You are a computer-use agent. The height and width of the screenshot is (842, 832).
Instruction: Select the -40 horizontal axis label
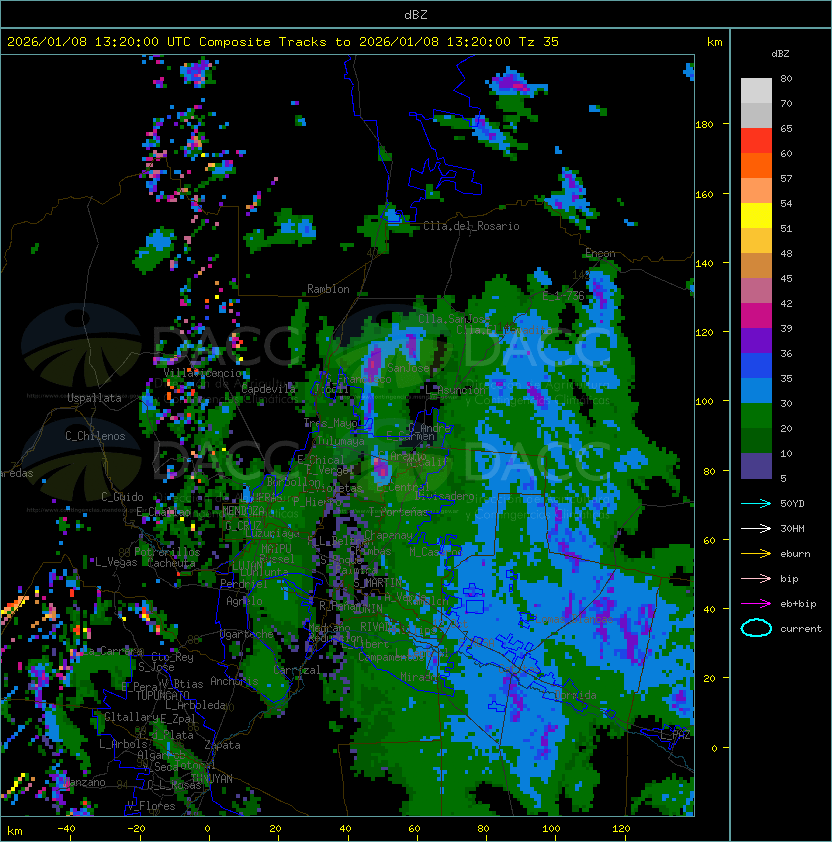coord(67,829)
